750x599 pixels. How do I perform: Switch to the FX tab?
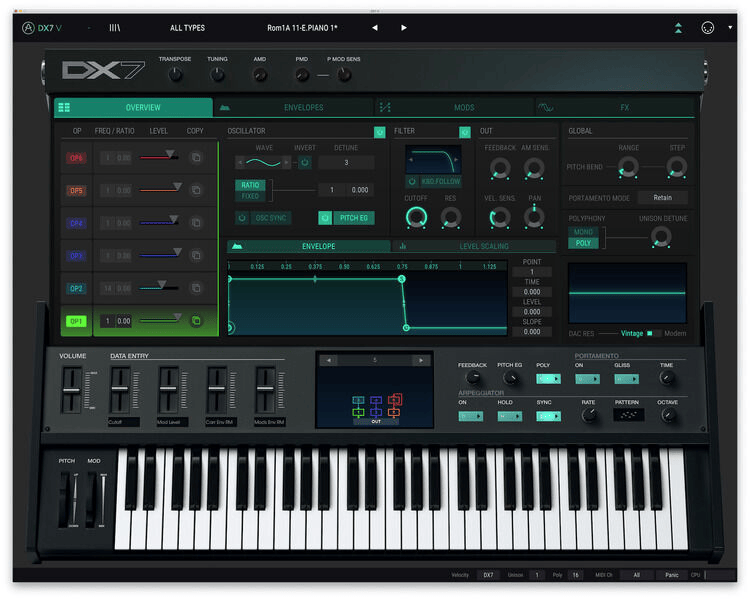coord(615,108)
